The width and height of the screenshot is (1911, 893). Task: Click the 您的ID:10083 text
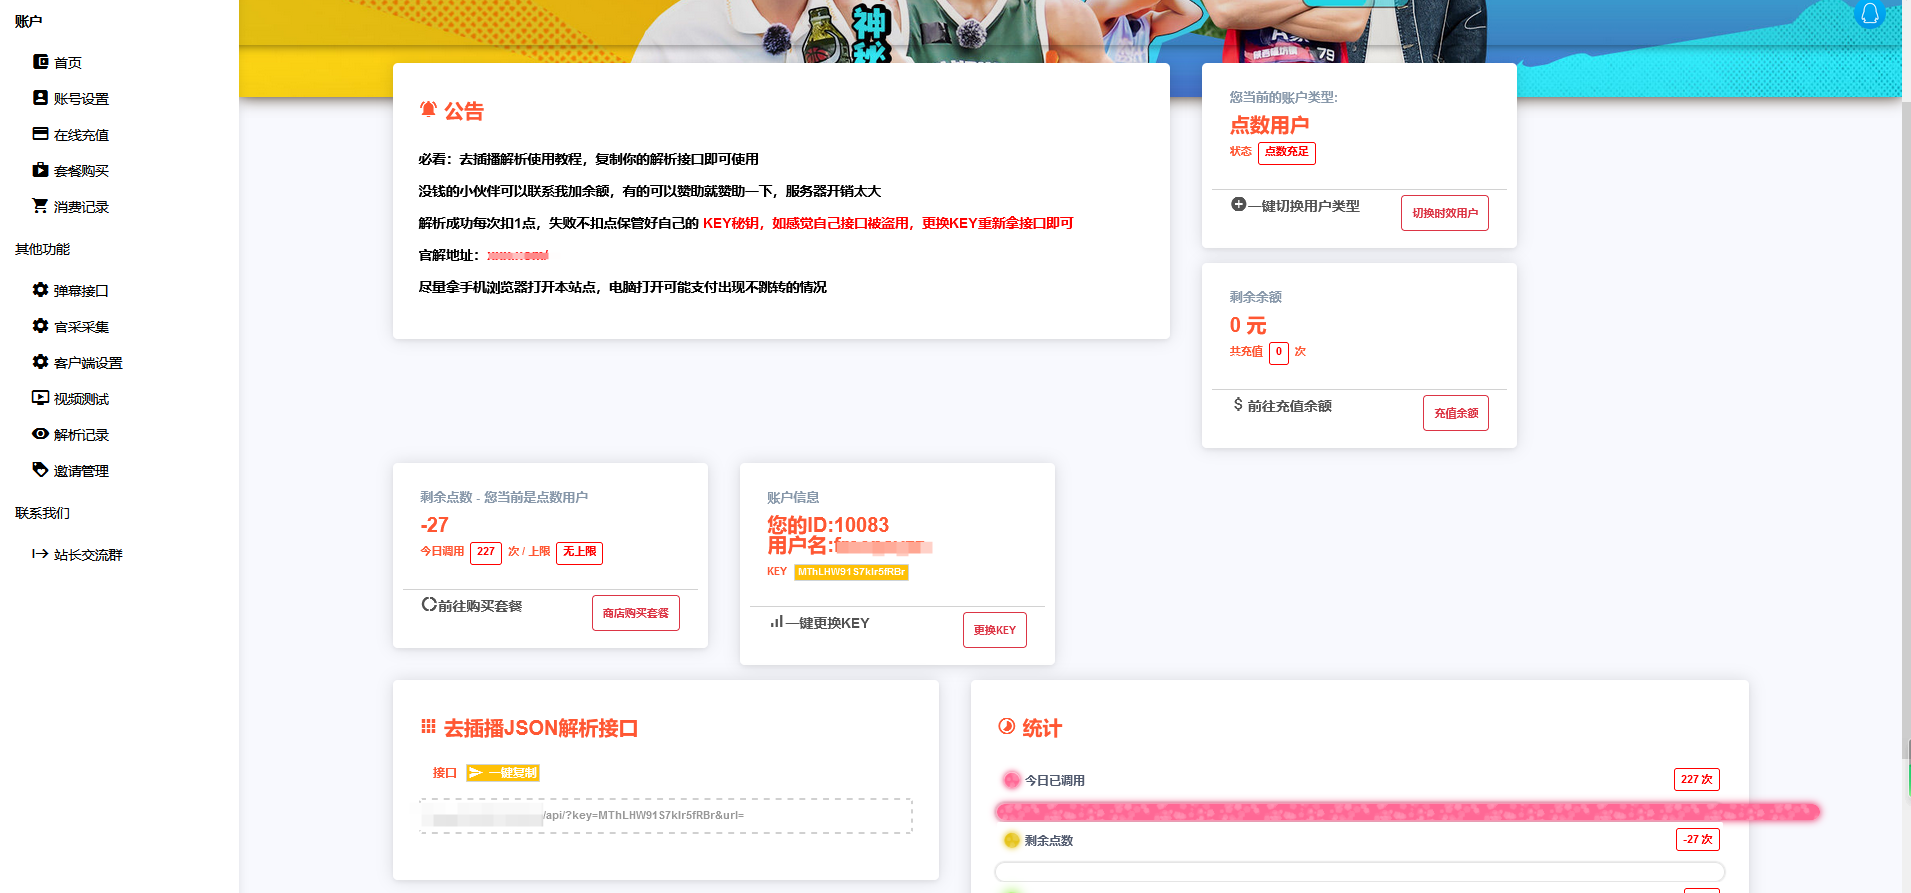(828, 525)
